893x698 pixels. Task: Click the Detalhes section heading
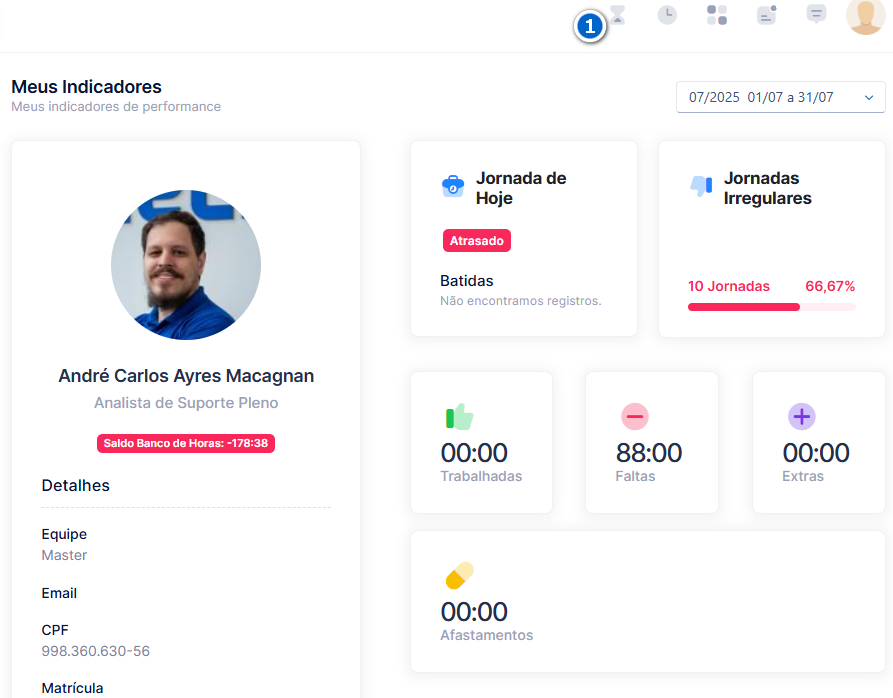click(x=75, y=486)
